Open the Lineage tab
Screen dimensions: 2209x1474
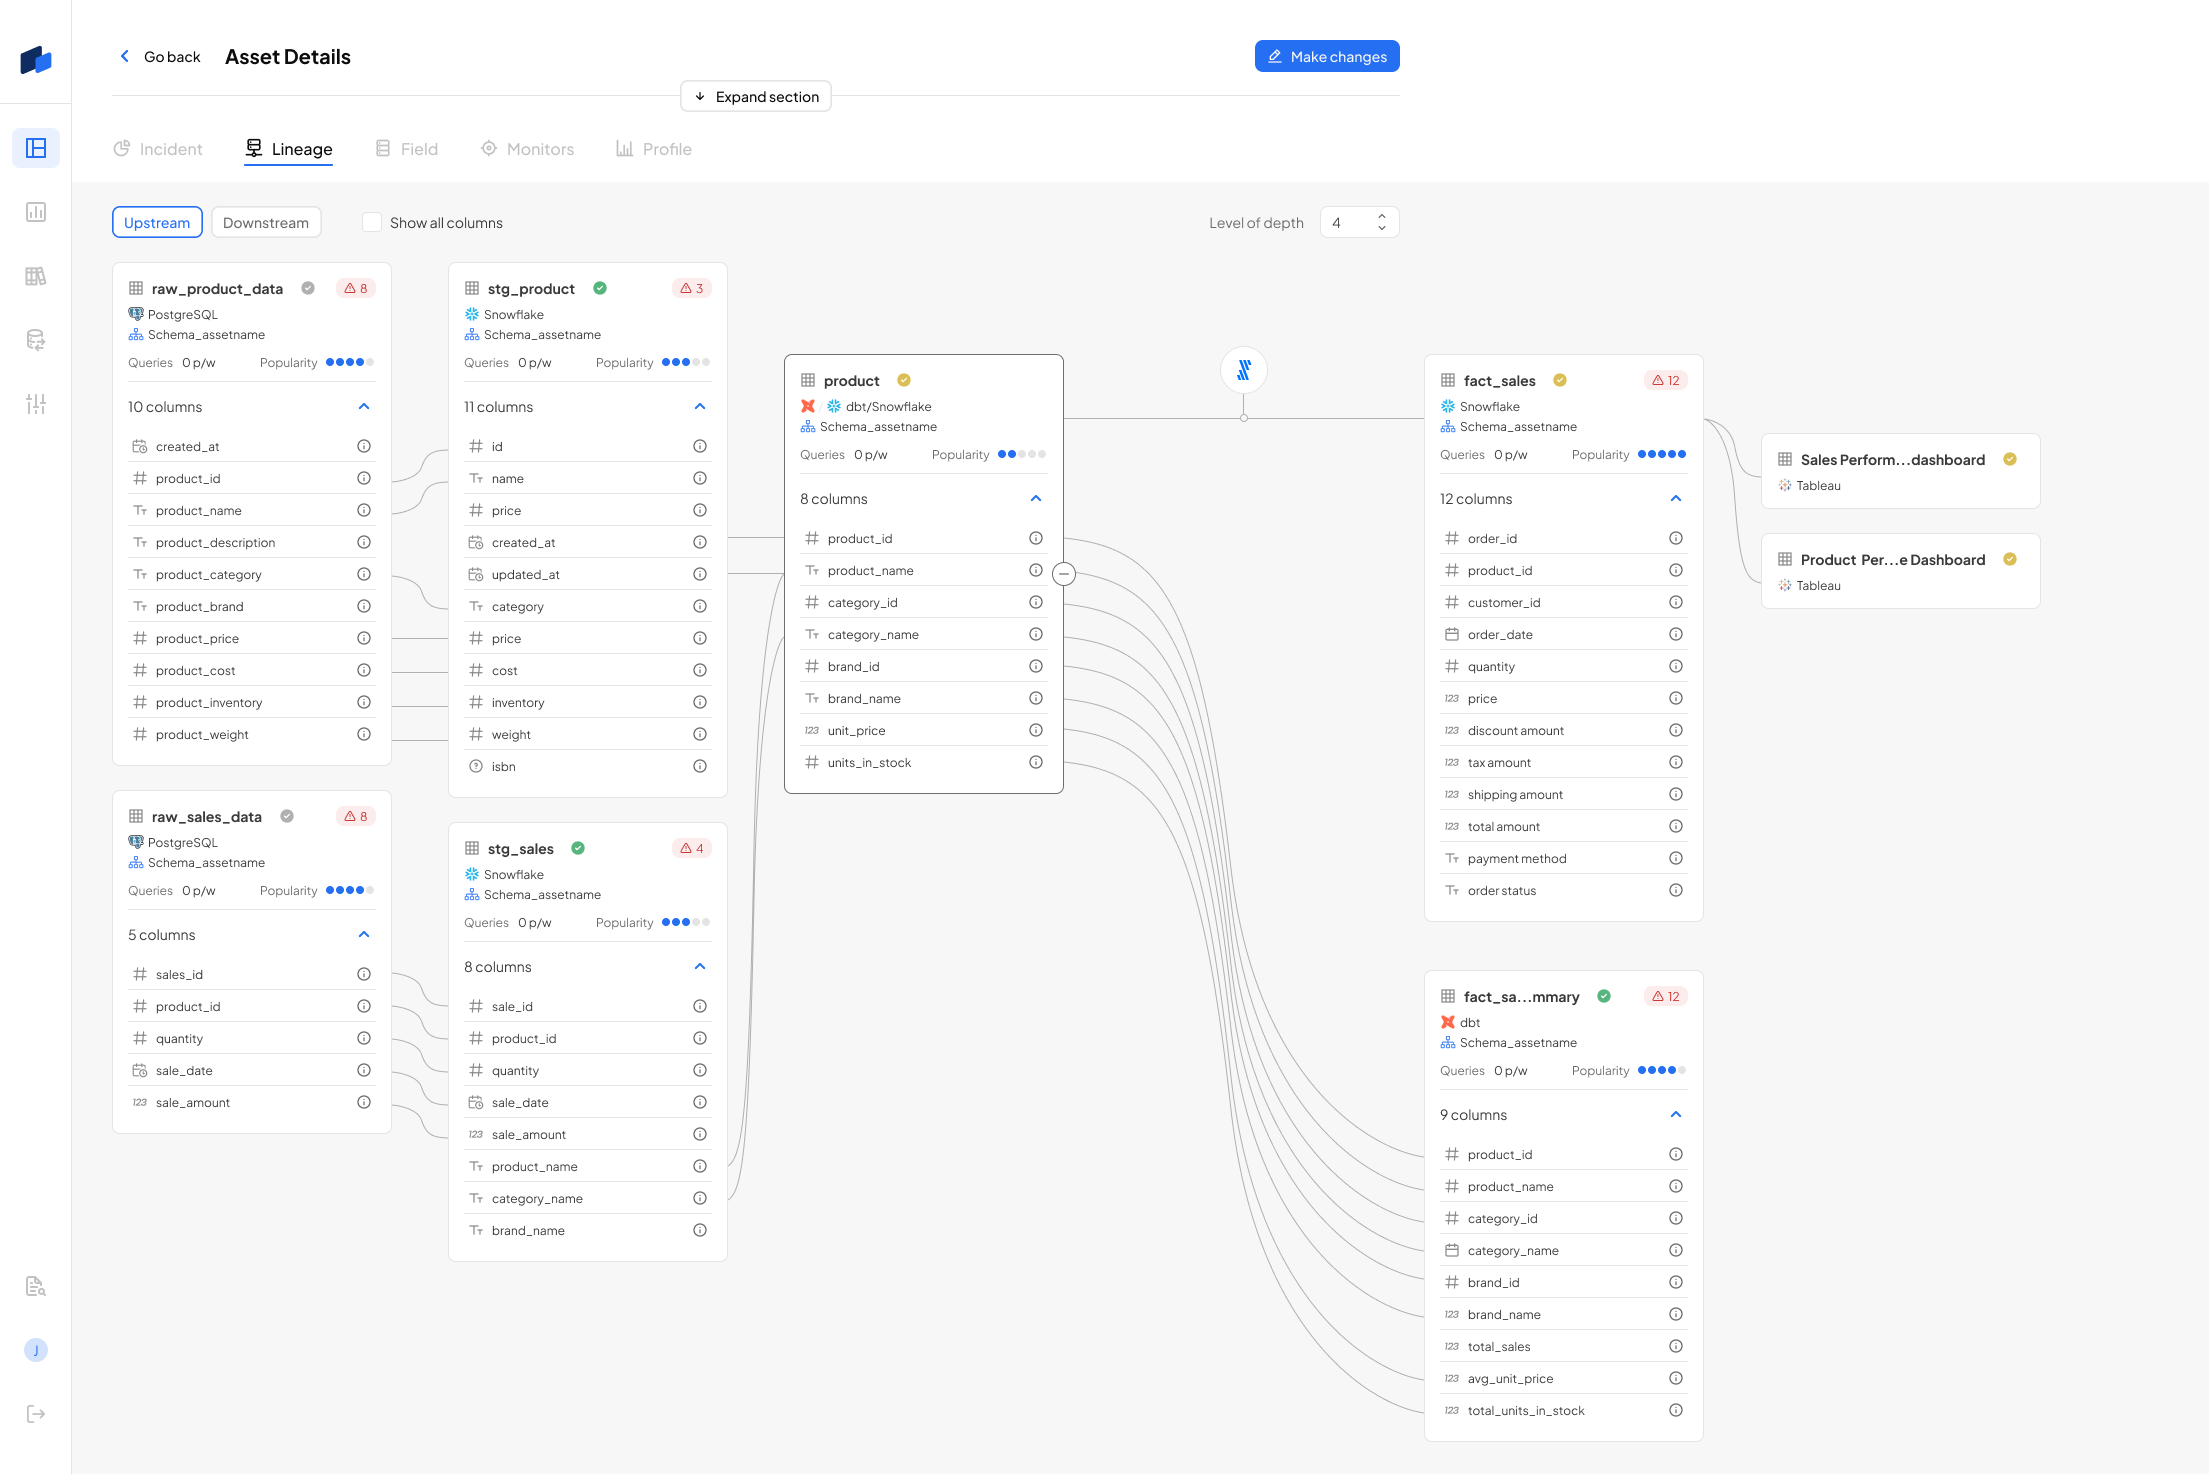point(289,149)
